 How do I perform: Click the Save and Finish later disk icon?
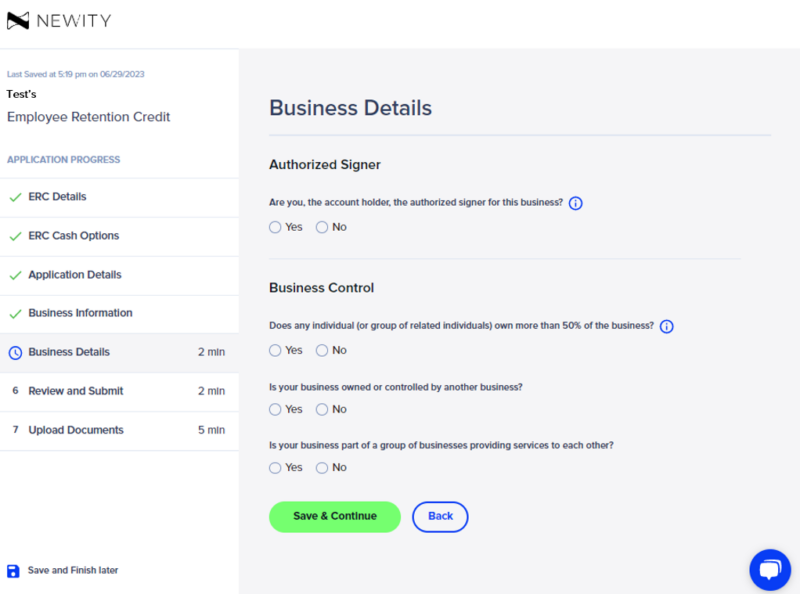13,571
